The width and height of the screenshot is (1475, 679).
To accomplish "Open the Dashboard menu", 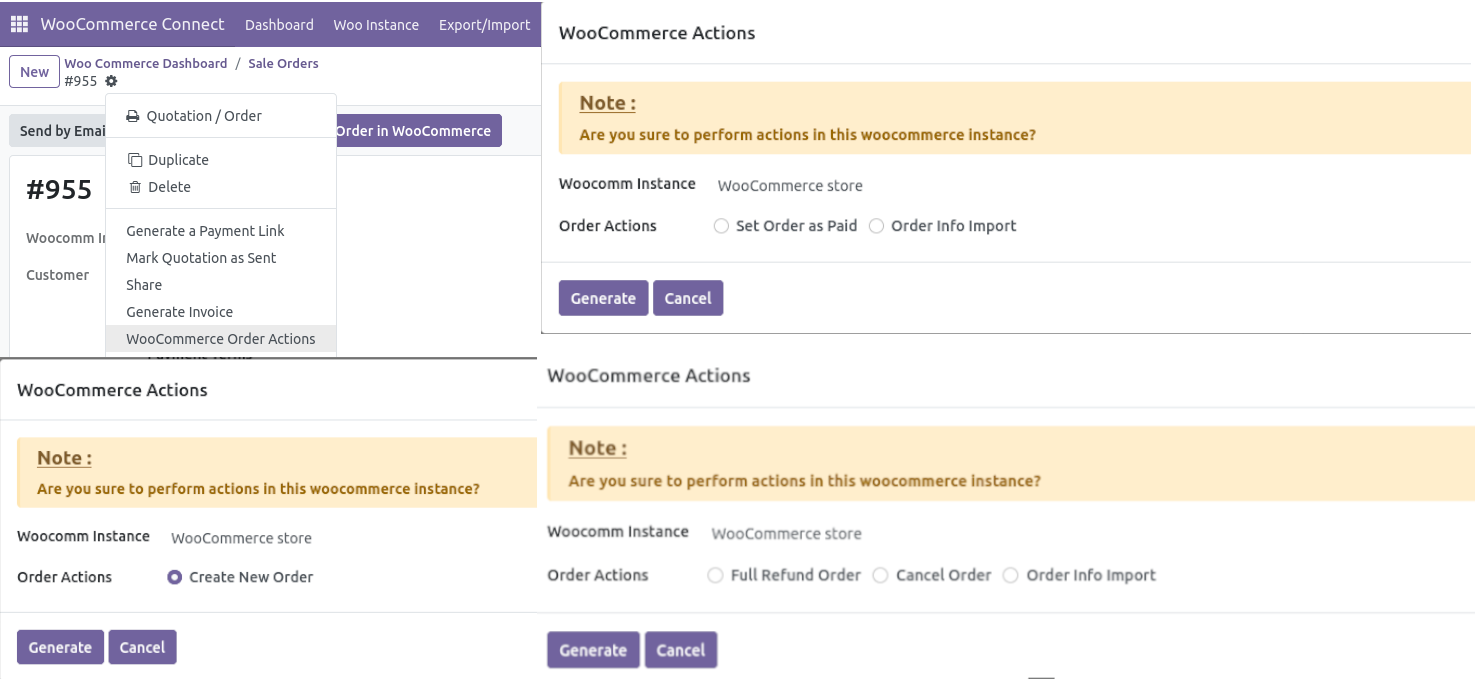I will click(x=279, y=24).
